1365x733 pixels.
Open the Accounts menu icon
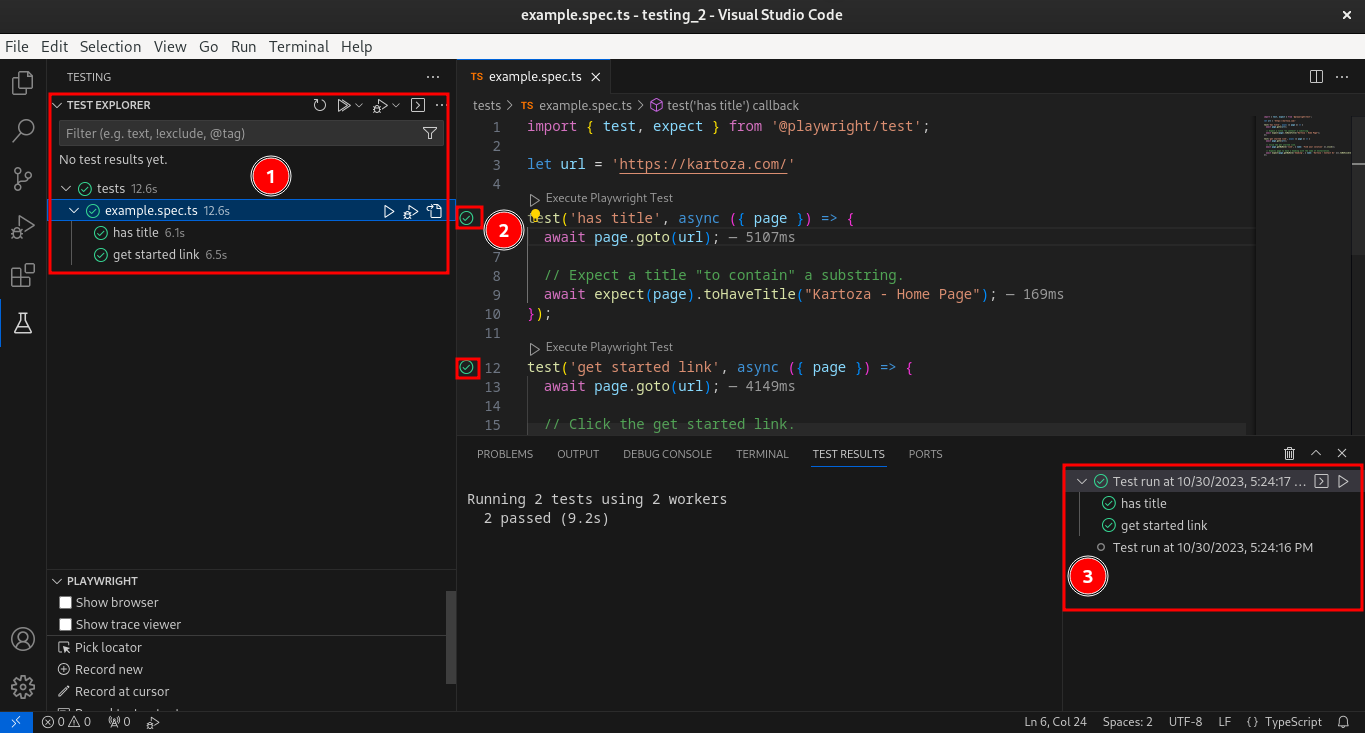pos(23,639)
